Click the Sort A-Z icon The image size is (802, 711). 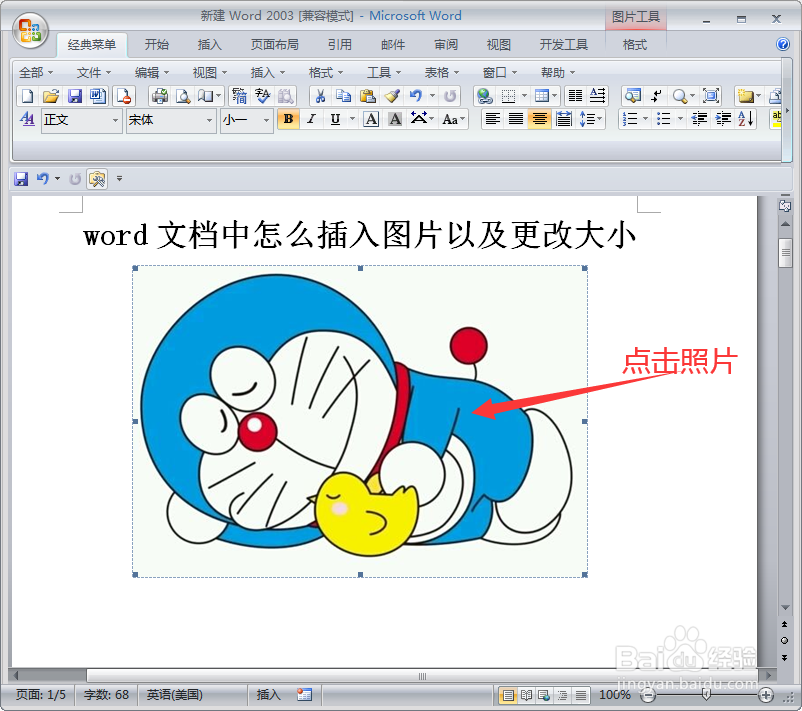pos(746,119)
